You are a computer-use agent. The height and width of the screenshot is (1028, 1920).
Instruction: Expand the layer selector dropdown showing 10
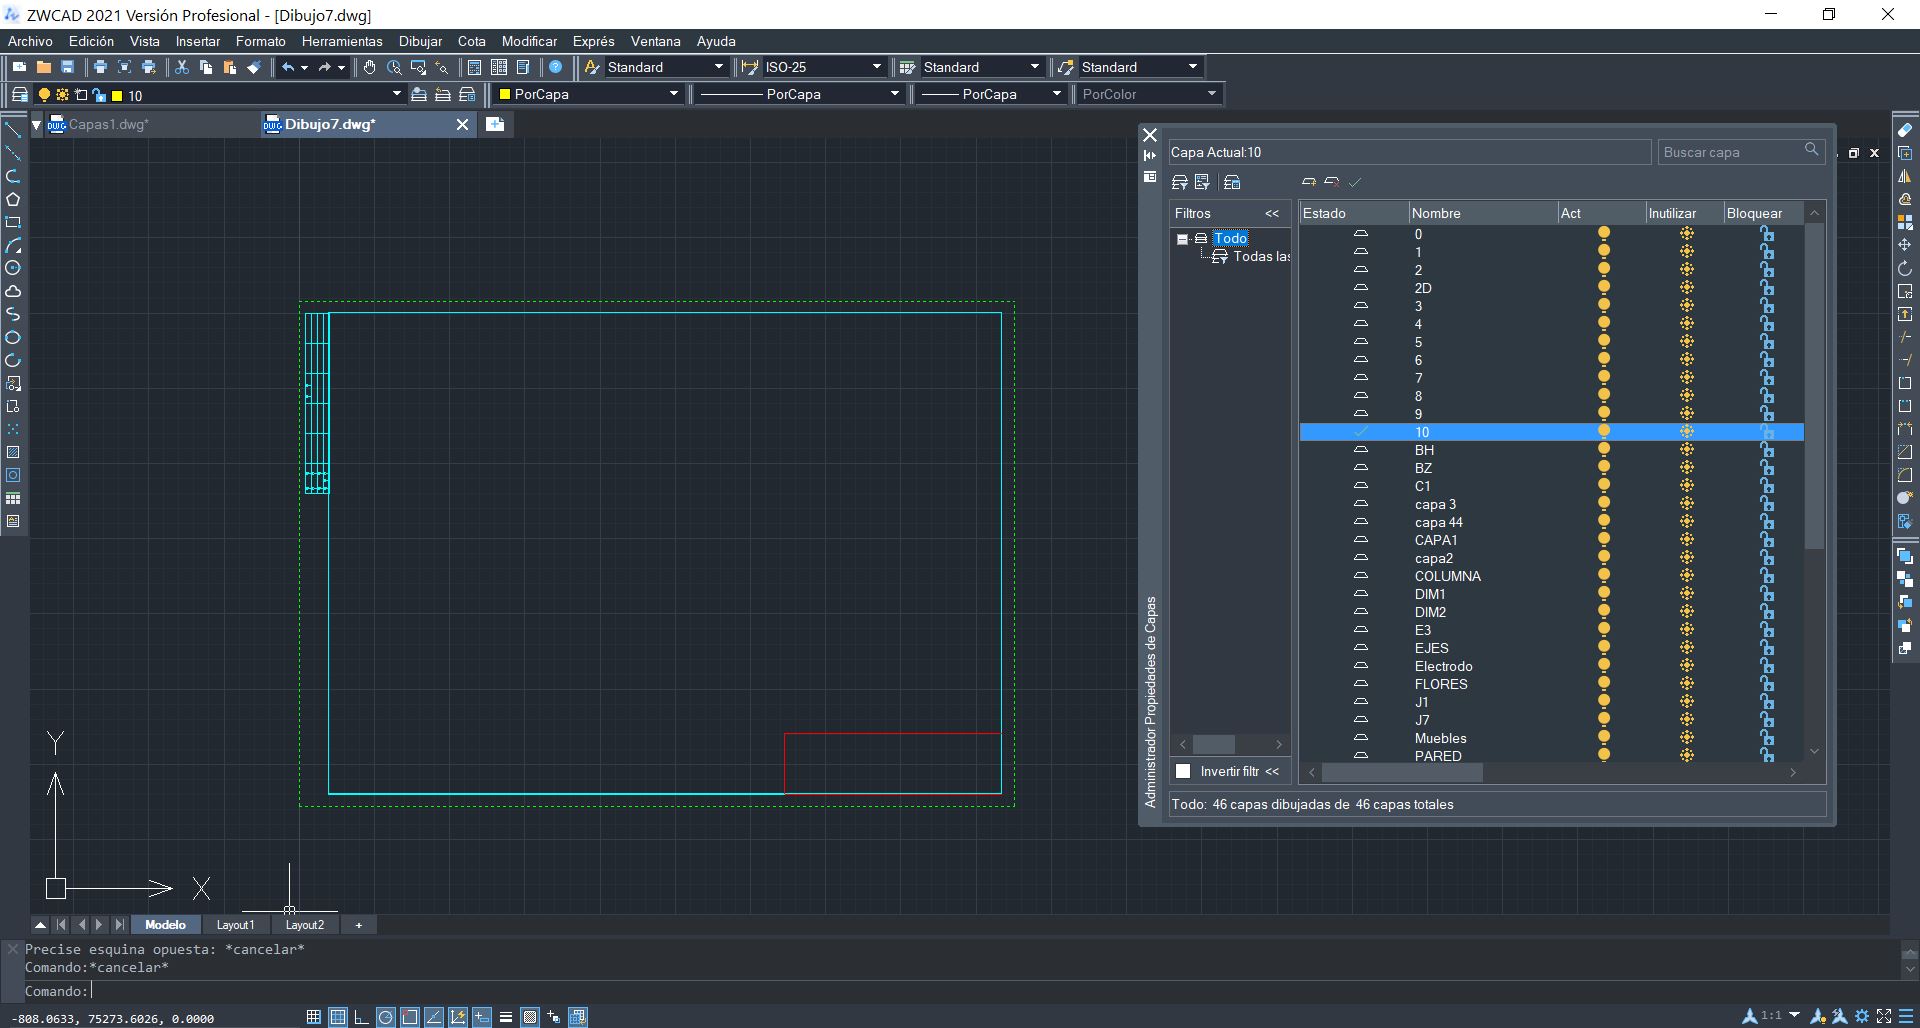[x=396, y=95]
